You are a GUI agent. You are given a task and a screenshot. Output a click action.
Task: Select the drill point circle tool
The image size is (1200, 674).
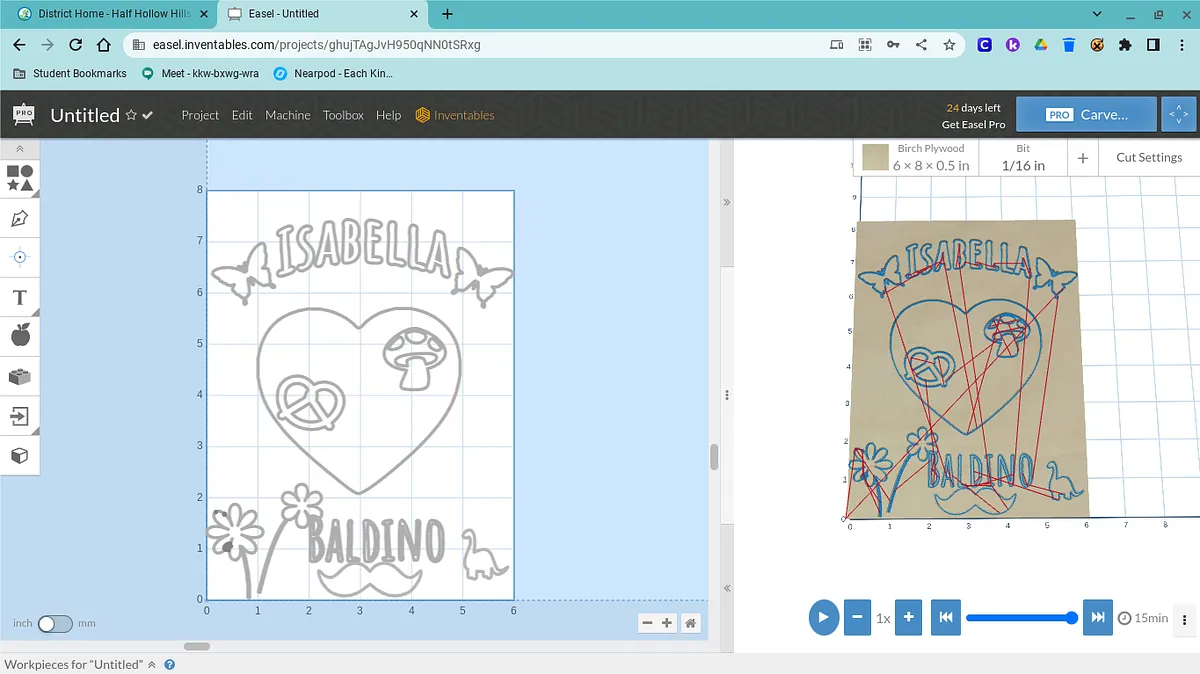[x=20, y=257]
